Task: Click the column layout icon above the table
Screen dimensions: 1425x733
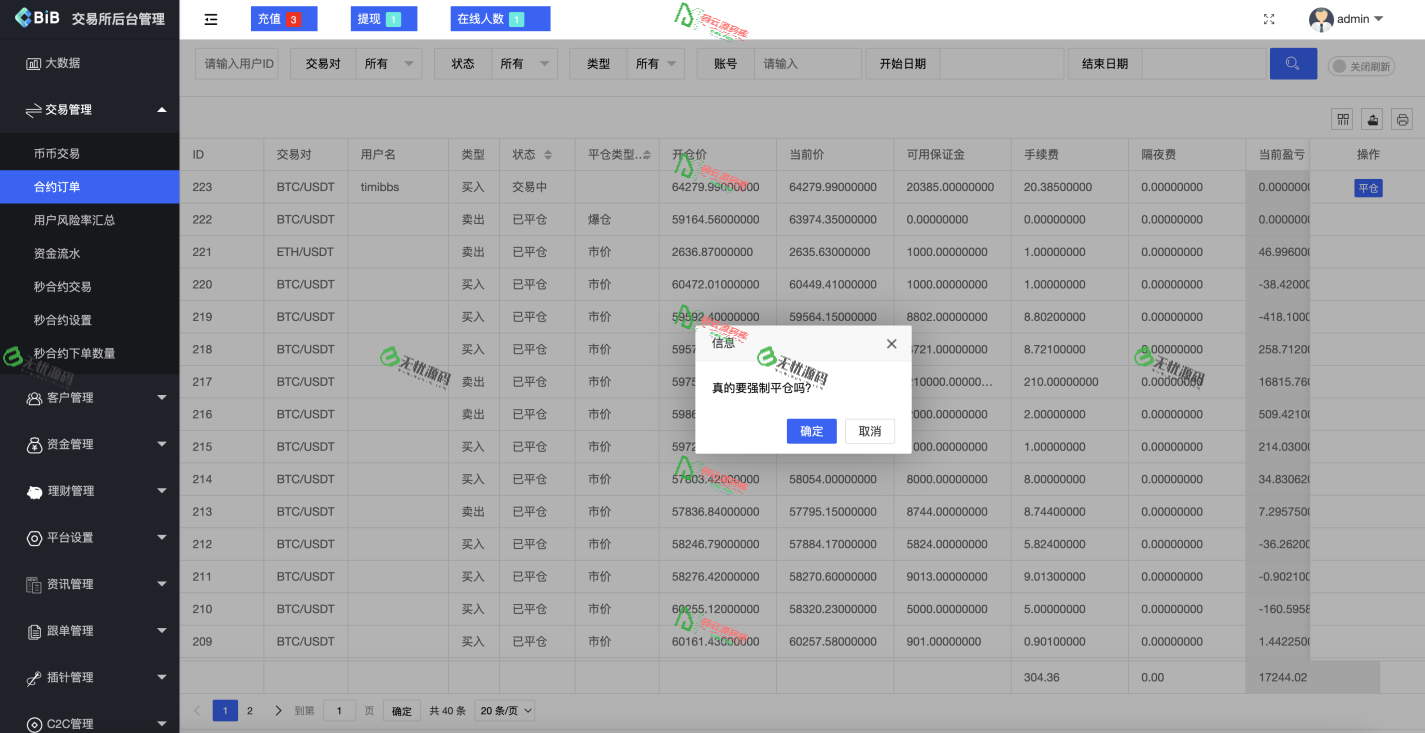Action: (1341, 118)
